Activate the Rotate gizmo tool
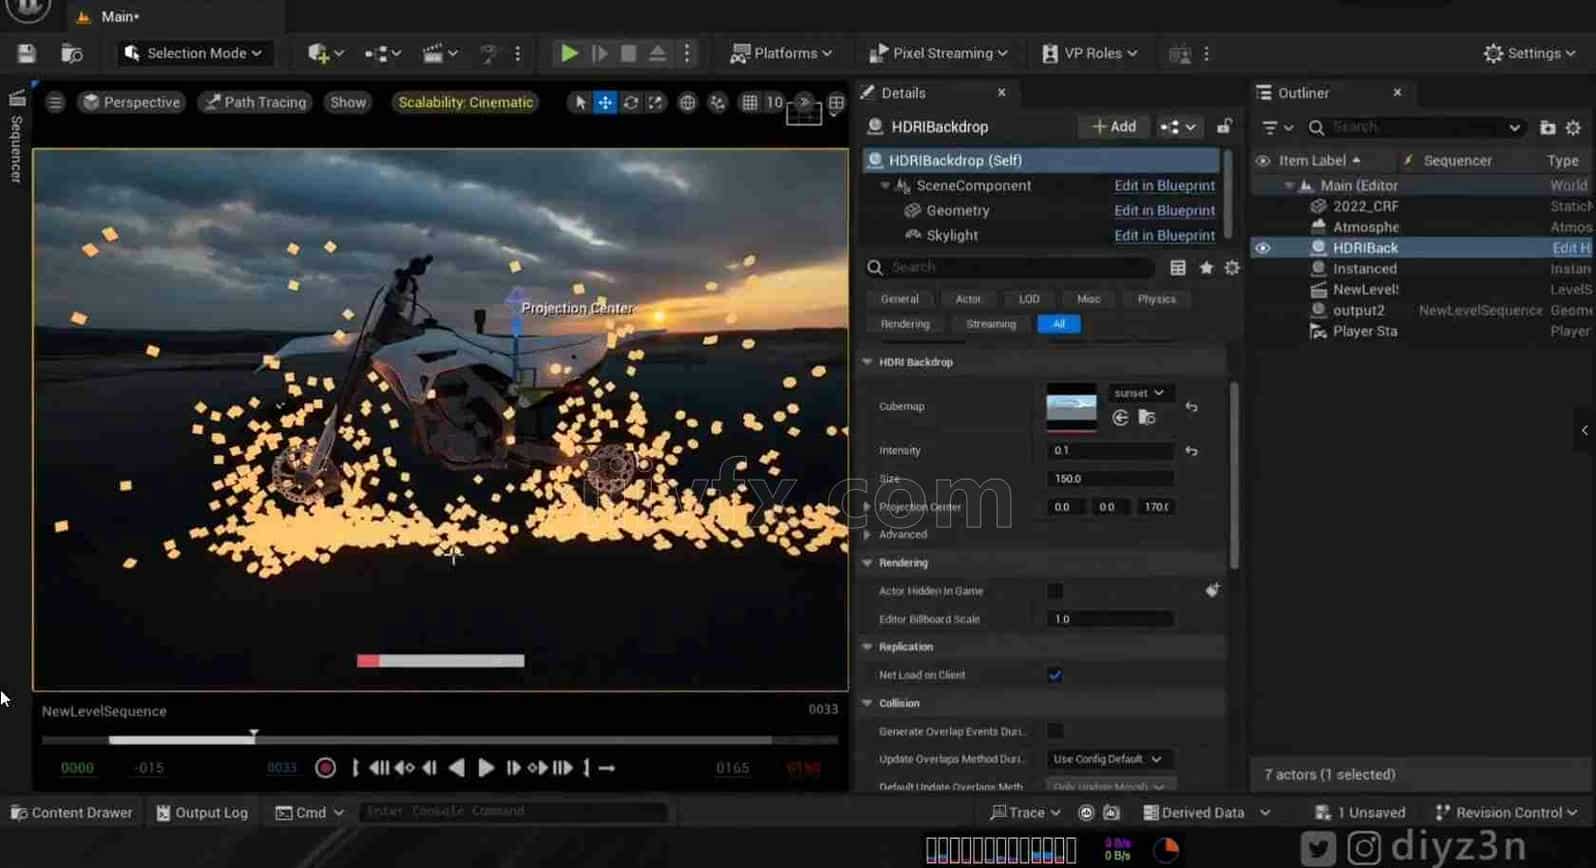 pos(631,102)
